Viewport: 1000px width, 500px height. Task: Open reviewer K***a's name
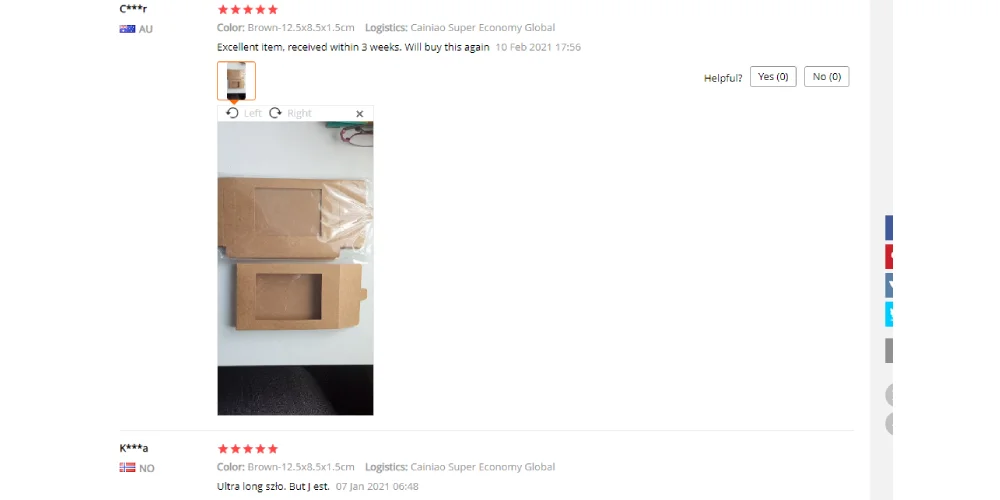134,448
